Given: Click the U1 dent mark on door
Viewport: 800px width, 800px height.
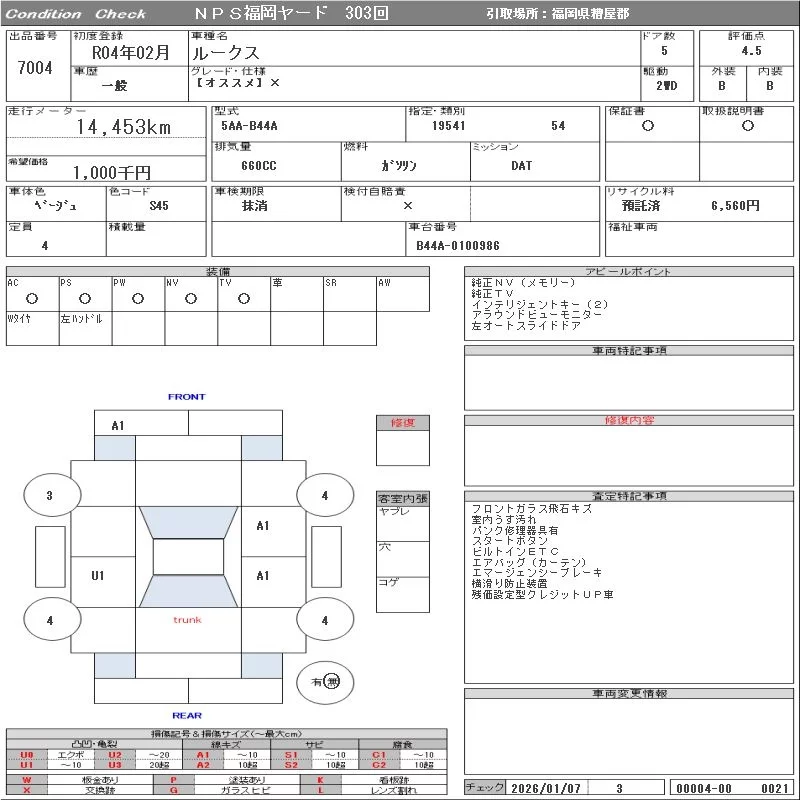Looking at the screenshot, I should coord(98,575).
